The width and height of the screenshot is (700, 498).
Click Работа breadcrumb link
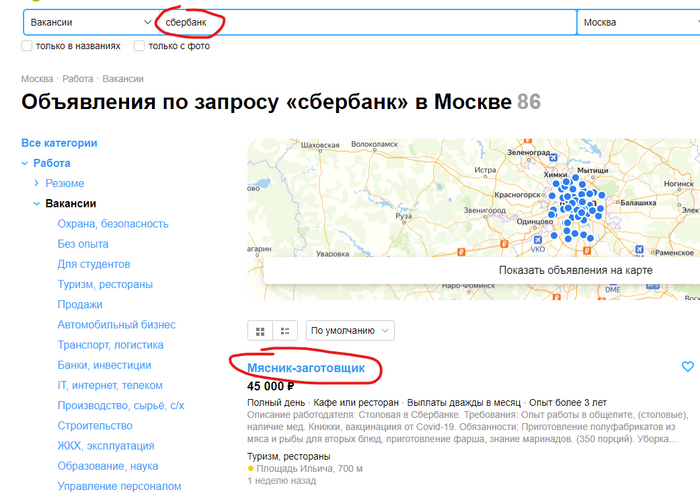click(x=78, y=79)
